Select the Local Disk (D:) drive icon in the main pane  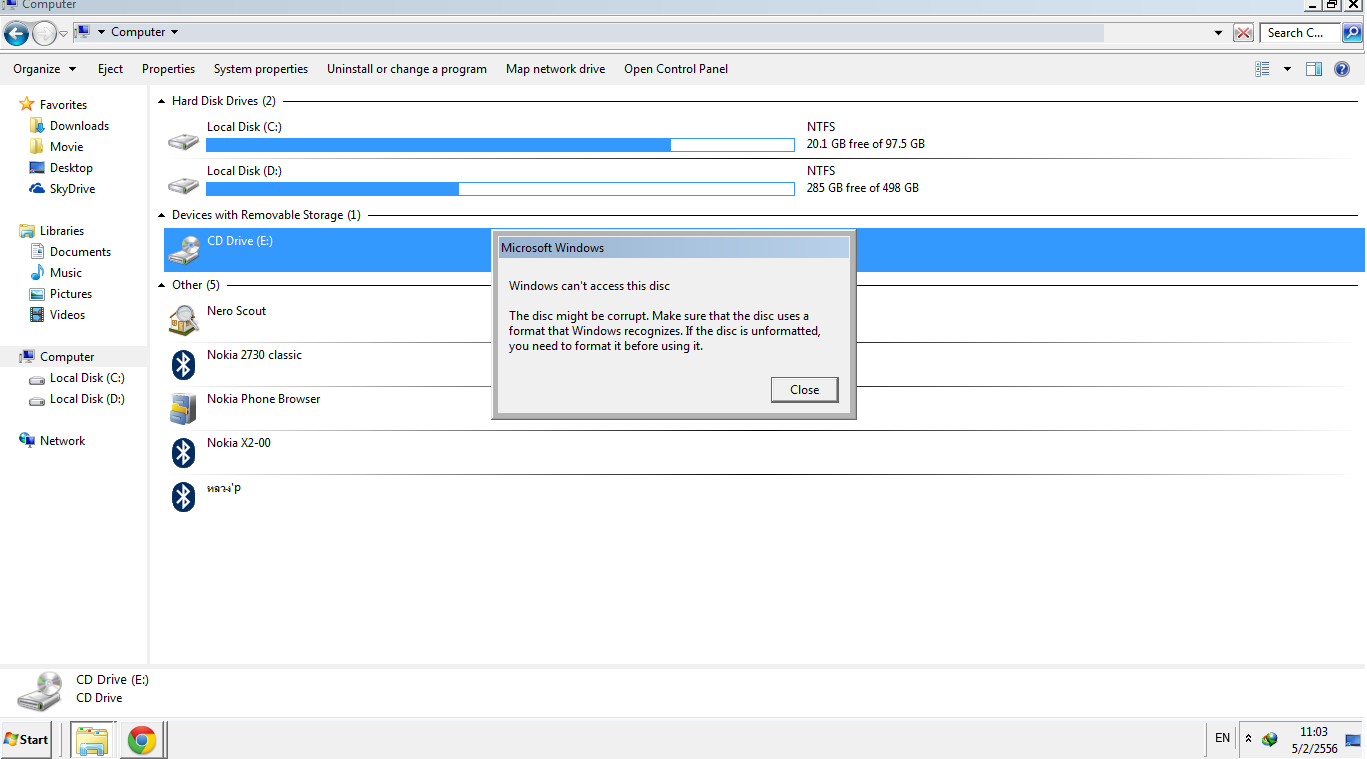coord(184,184)
